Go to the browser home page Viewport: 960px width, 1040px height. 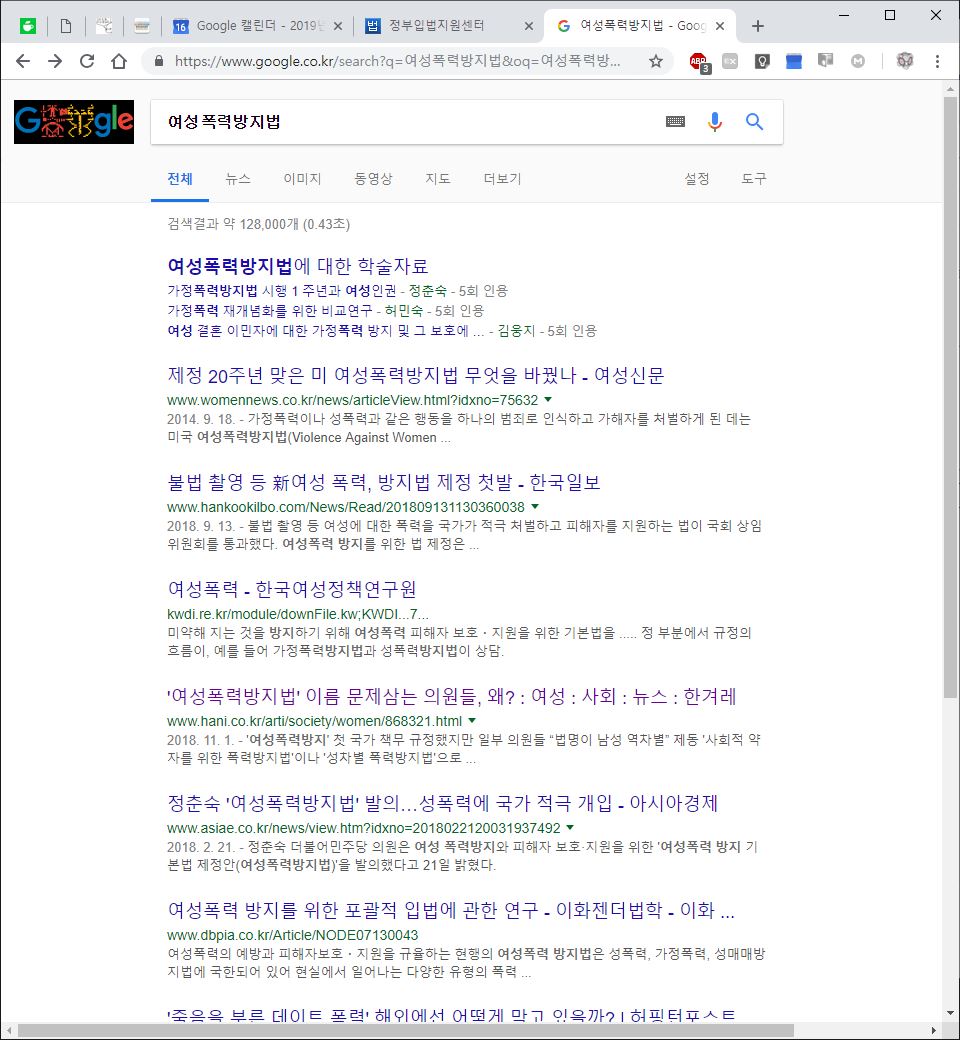[119, 61]
